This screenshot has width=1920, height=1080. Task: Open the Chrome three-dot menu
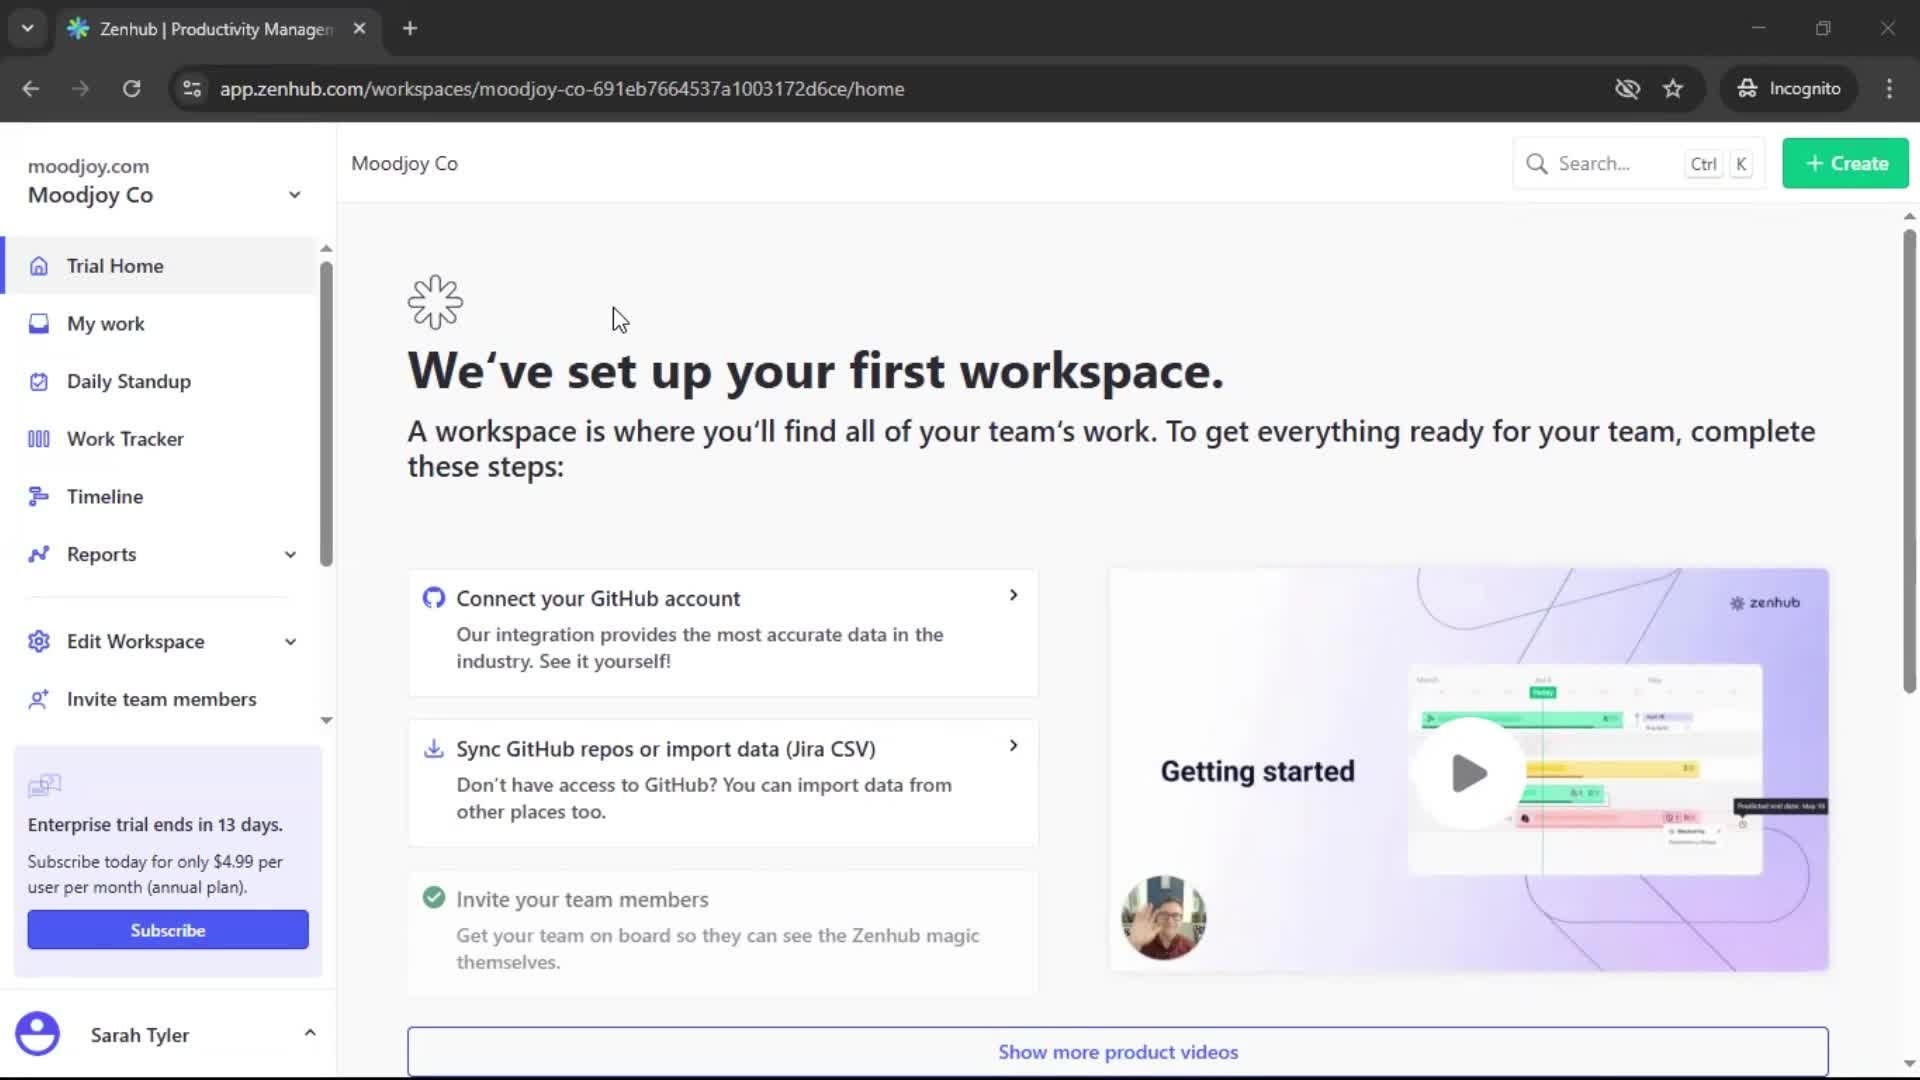coord(1889,89)
